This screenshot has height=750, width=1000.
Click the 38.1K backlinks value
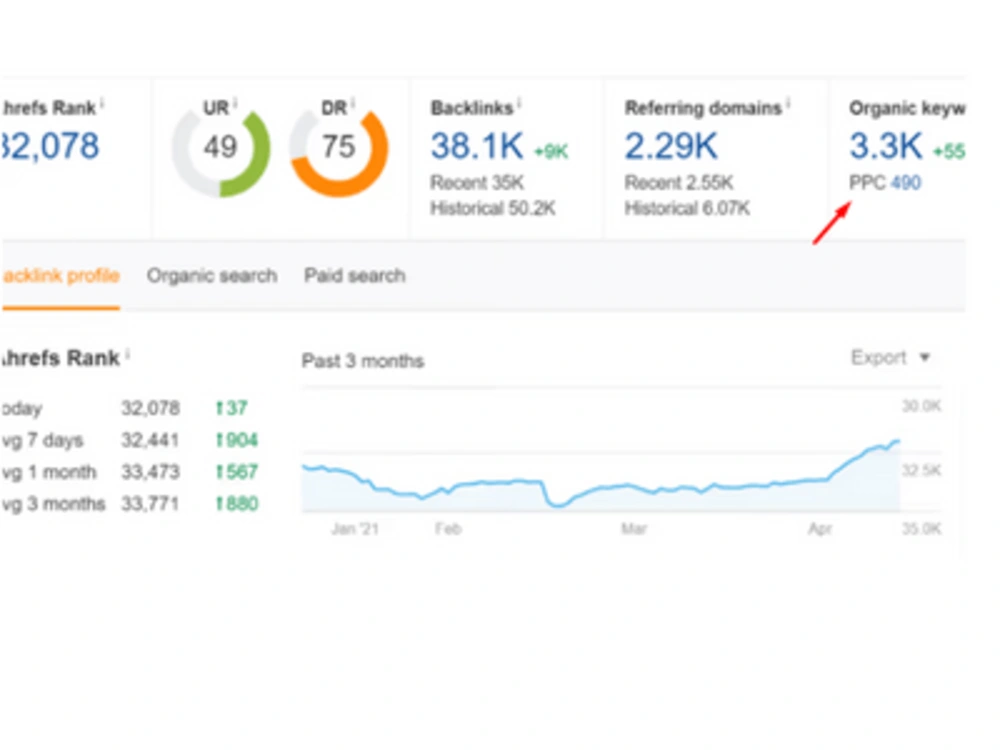(477, 146)
